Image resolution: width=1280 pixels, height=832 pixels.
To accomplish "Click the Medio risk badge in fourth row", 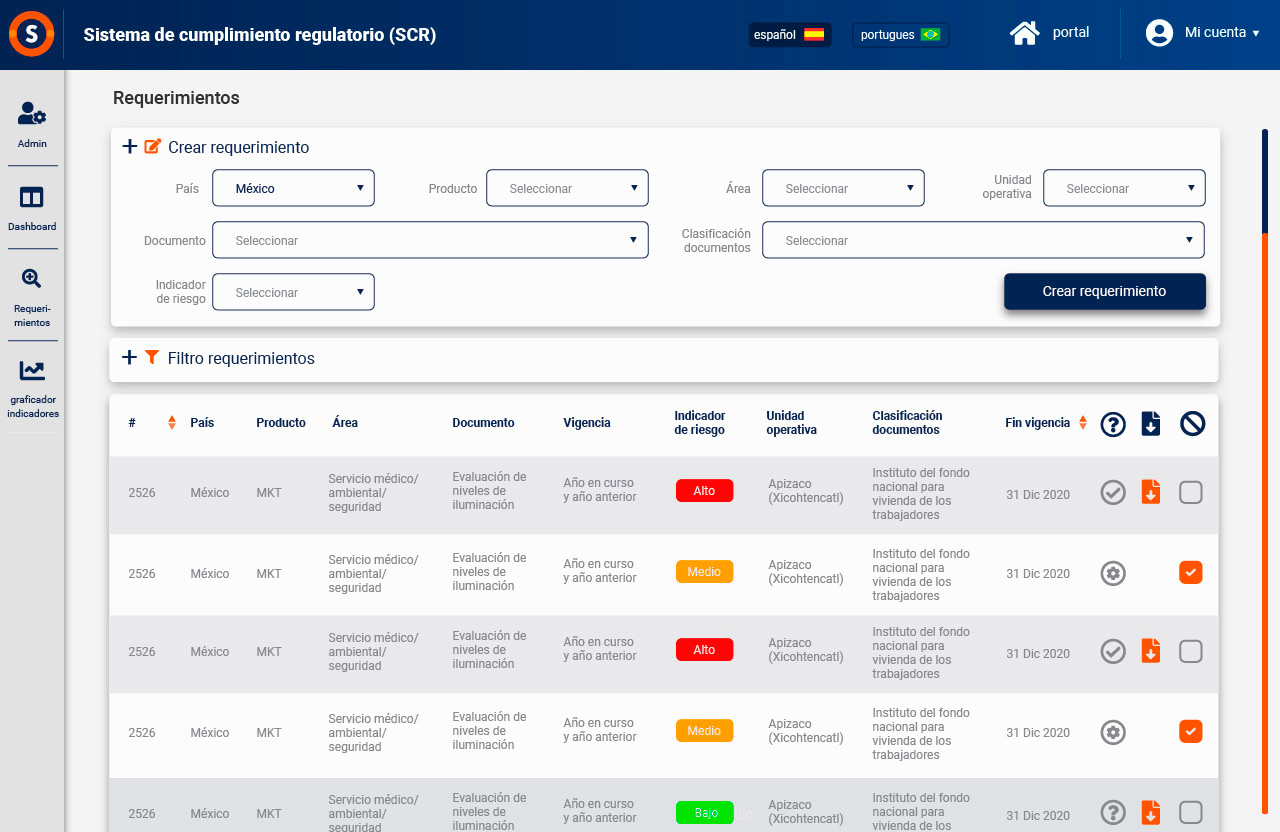I will pos(704,731).
